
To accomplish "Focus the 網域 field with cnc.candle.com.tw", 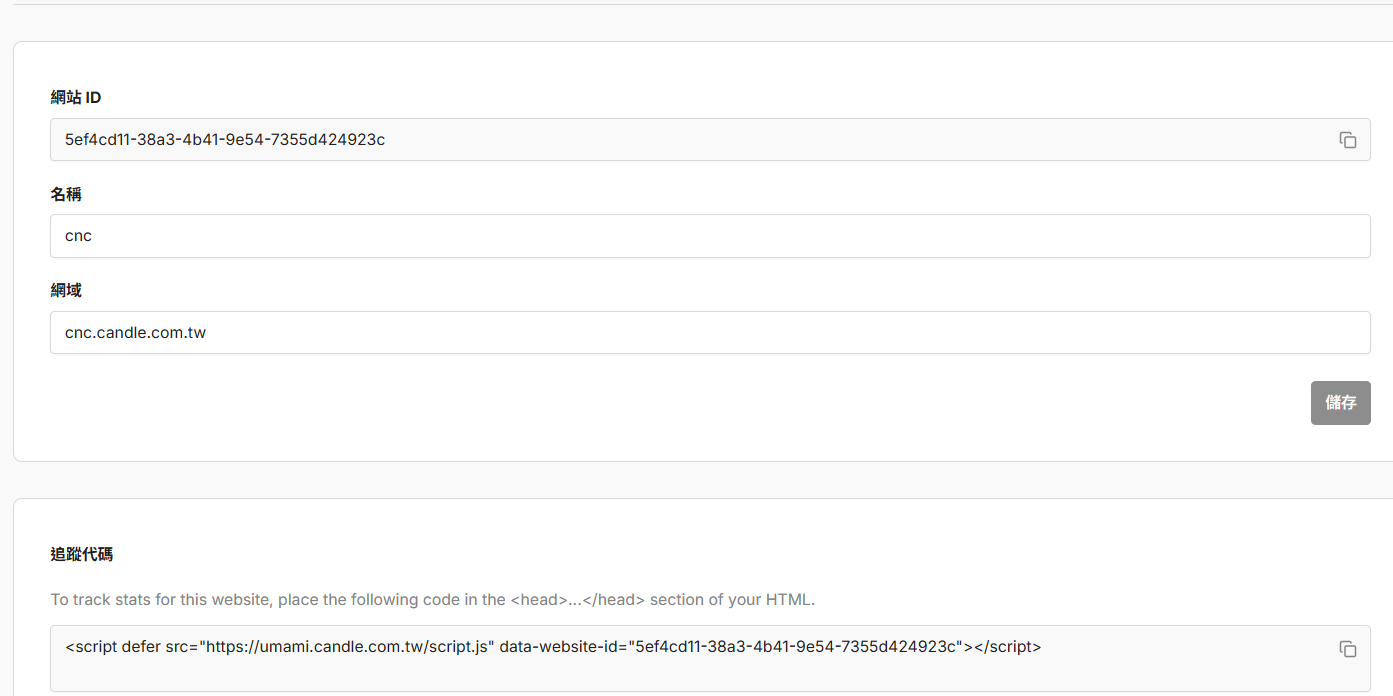I will coord(700,332).
